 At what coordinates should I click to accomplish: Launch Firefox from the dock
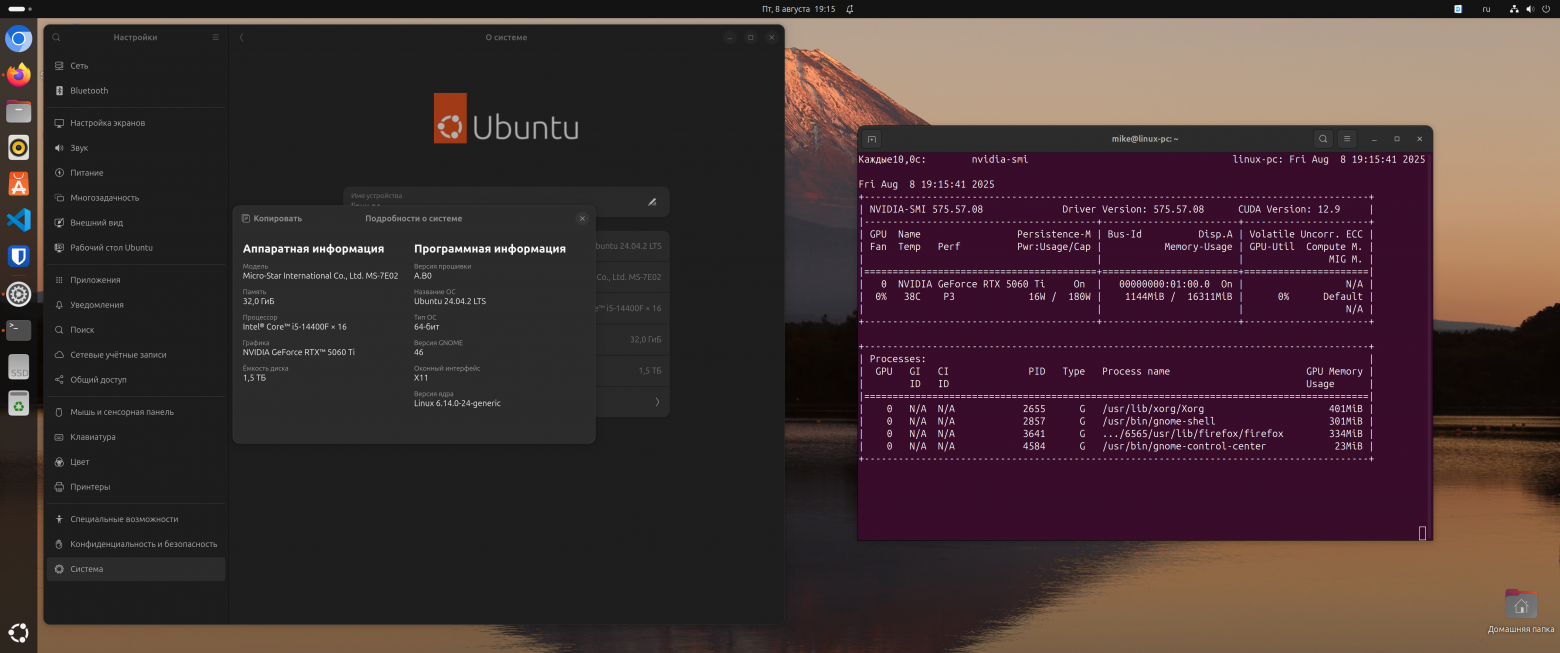click(19, 74)
